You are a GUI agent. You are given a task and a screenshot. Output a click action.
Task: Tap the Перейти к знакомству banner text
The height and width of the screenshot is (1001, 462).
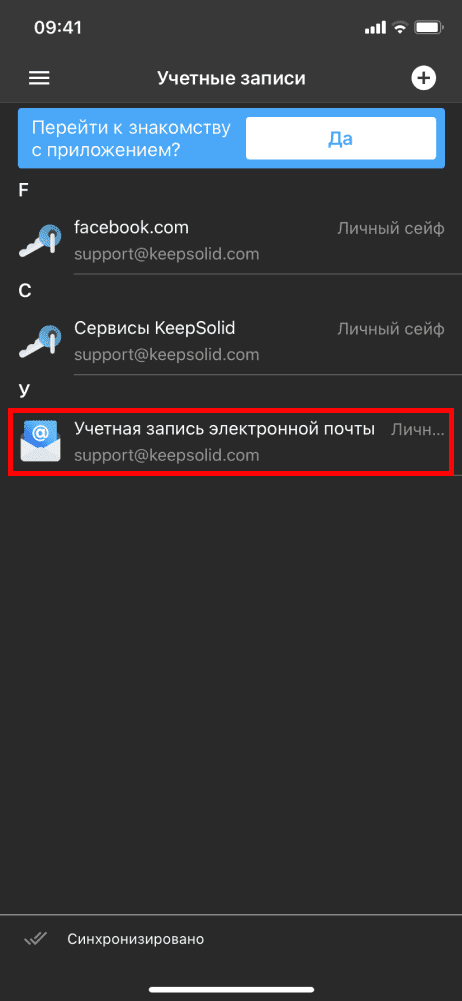pyautogui.click(x=131, y=138)
